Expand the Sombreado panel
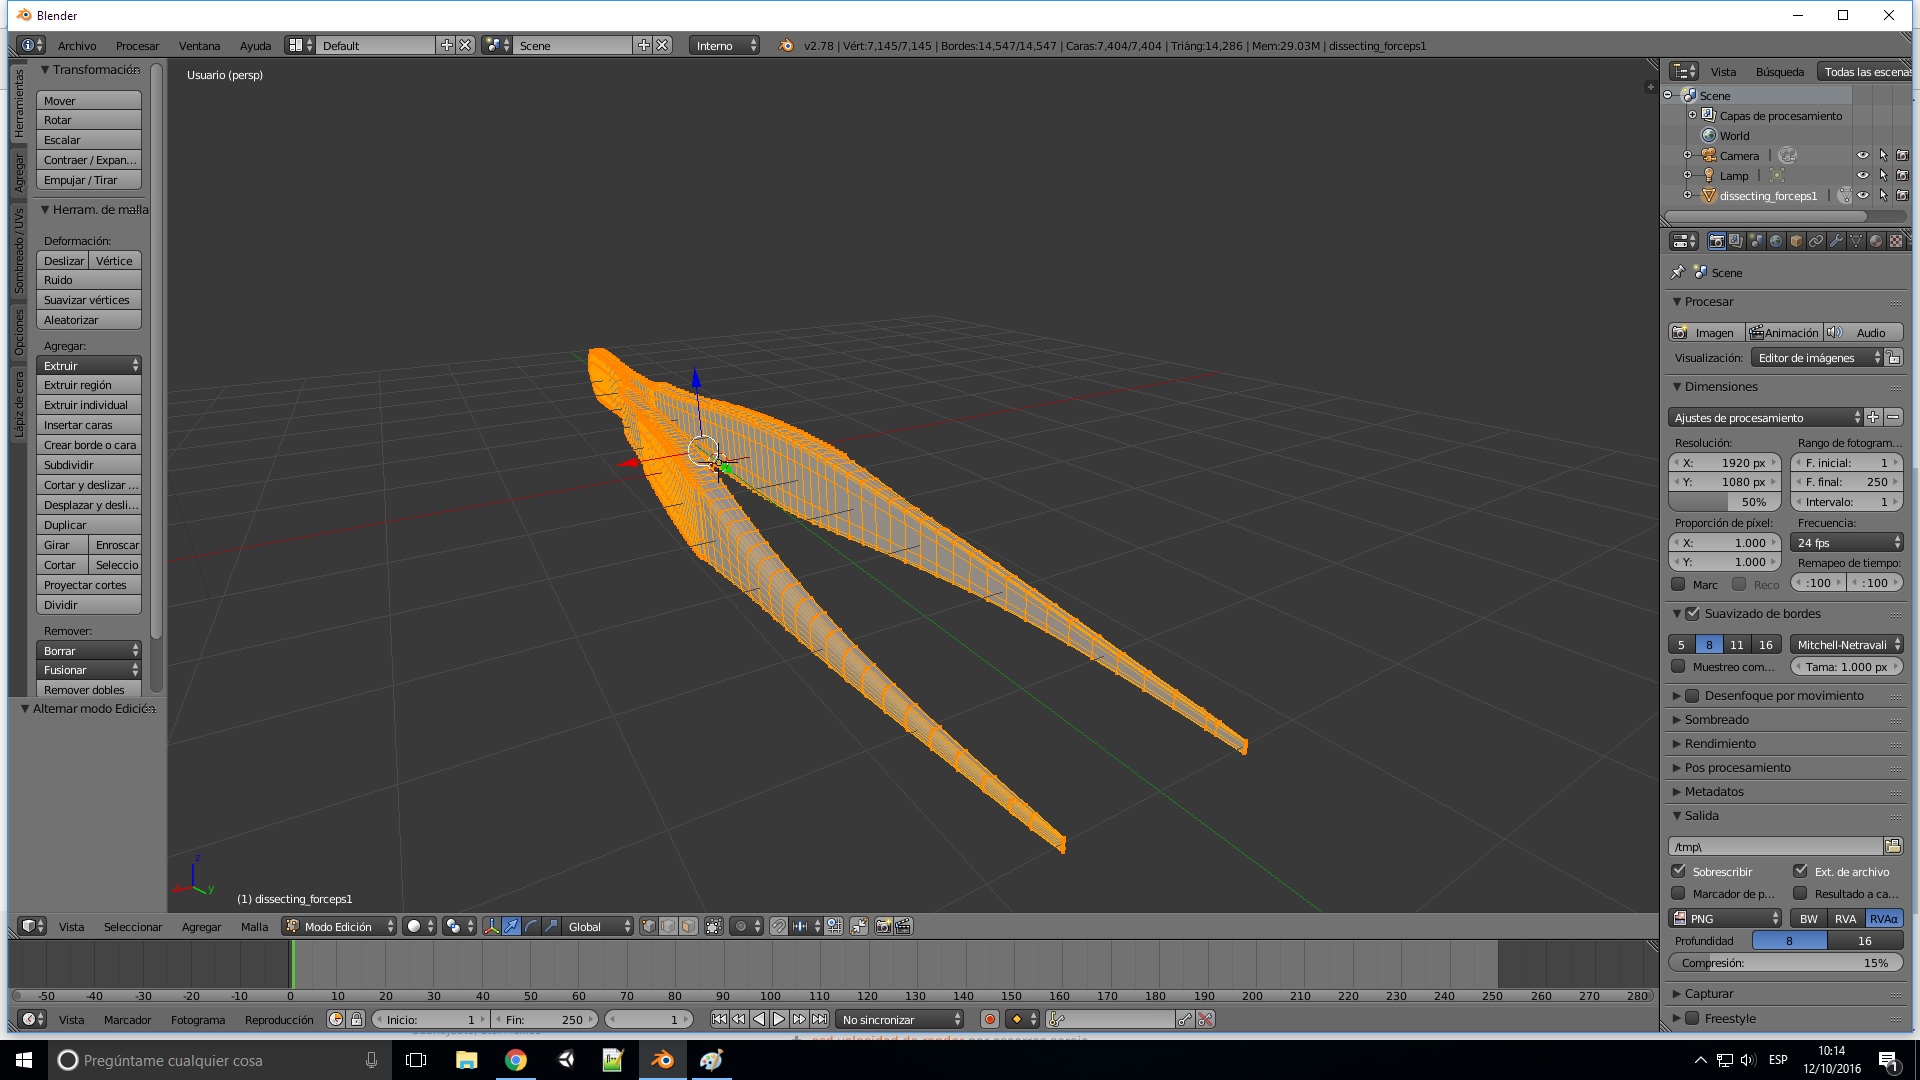Screen dimensions: 1920x1080 (1716, 720)
